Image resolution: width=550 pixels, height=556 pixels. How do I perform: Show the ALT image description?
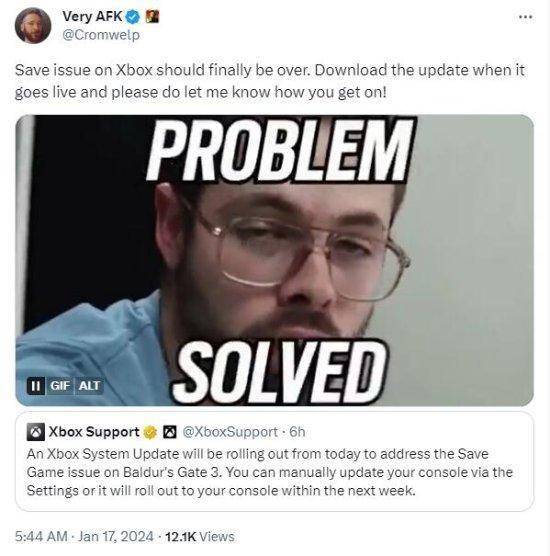[89, 385]
